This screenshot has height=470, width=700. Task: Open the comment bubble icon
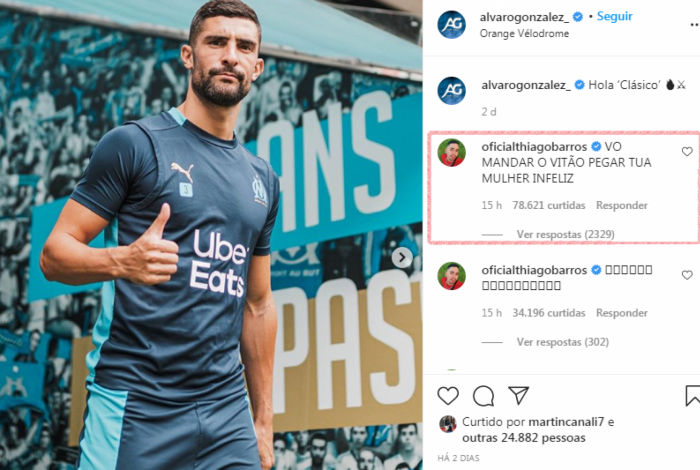tap(483, 396)
